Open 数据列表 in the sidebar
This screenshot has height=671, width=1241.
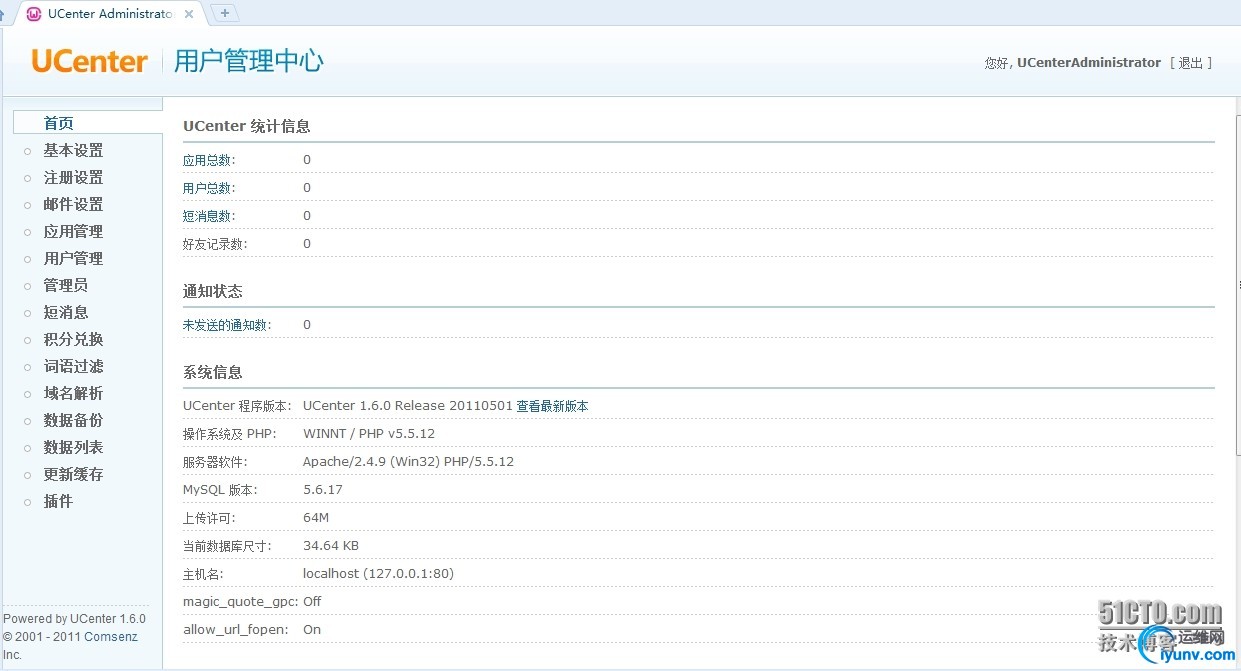tap(73, 447)
